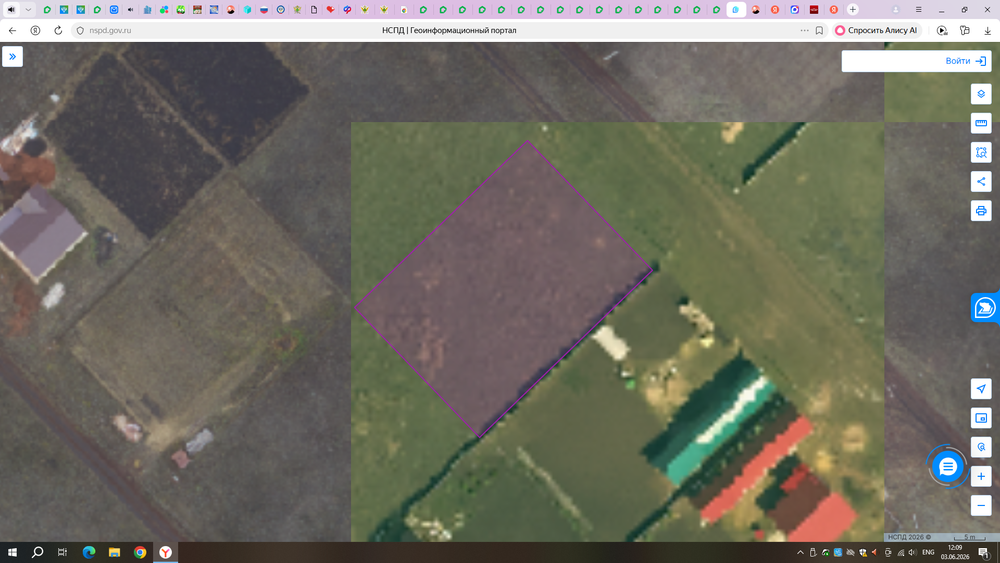Viewport: 1000px width, 563px height.
Task: Open the blue feedback side tab
Action: pos(985,308)
